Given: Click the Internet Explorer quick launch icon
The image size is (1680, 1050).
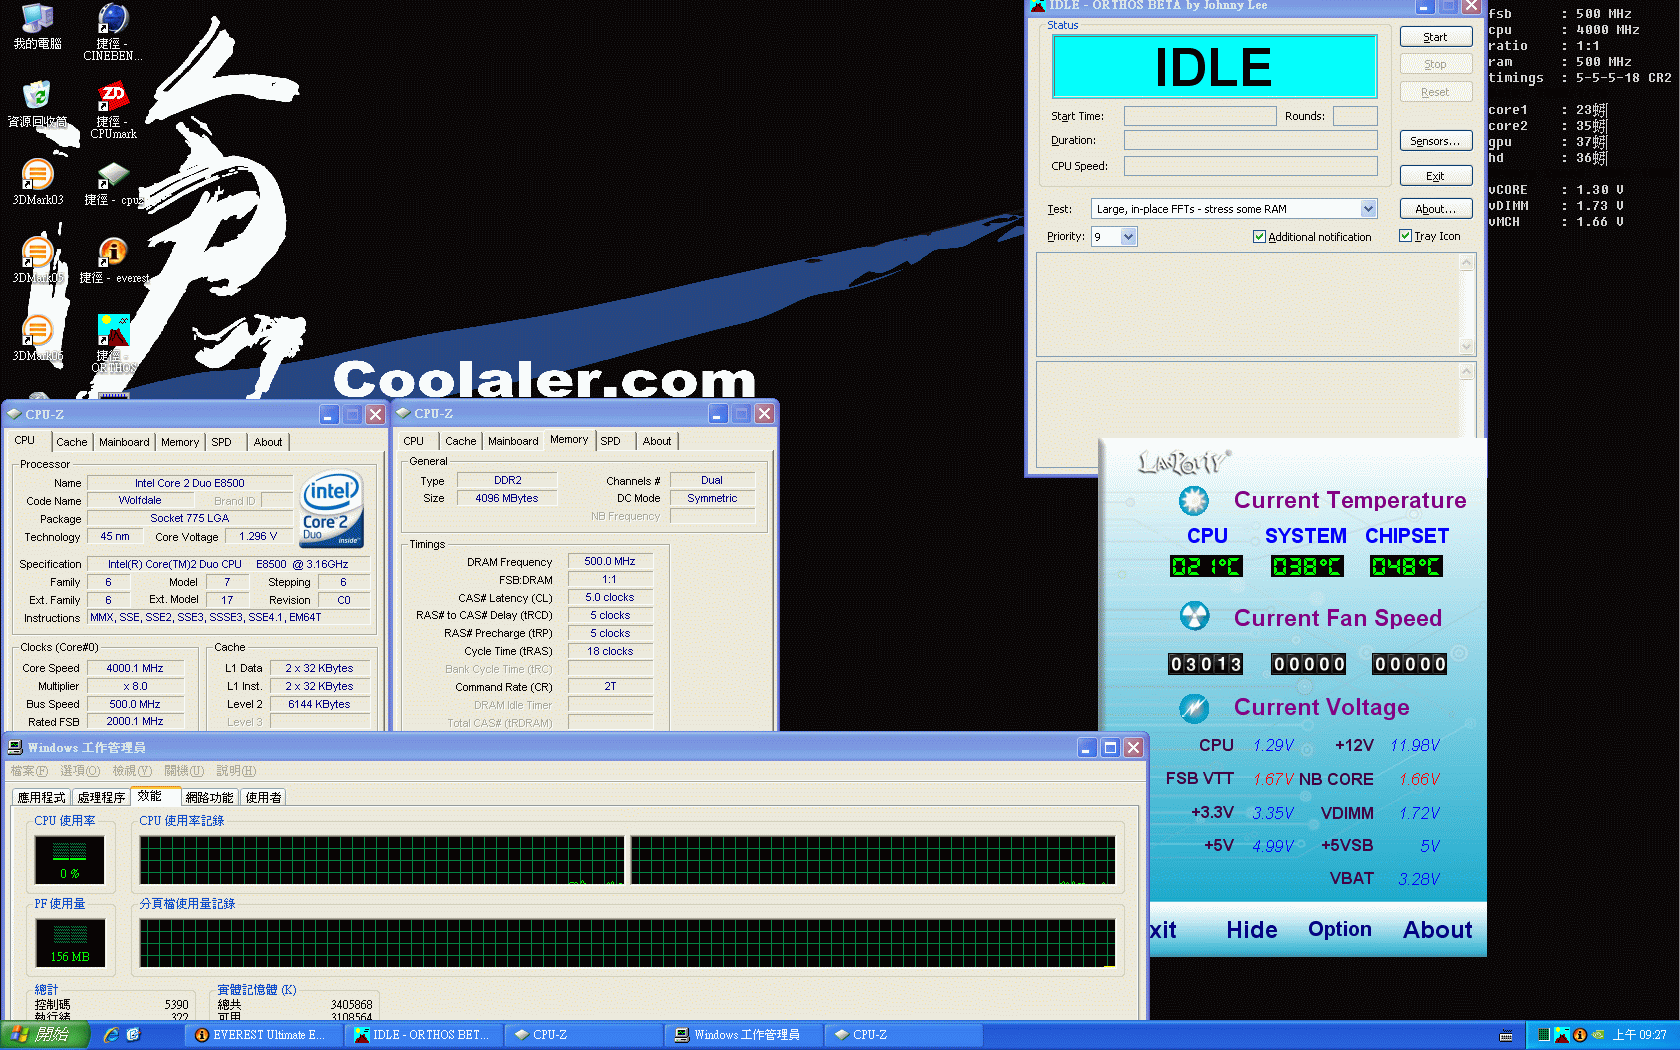Looking at the screenshot, I should pos(111,1035).
